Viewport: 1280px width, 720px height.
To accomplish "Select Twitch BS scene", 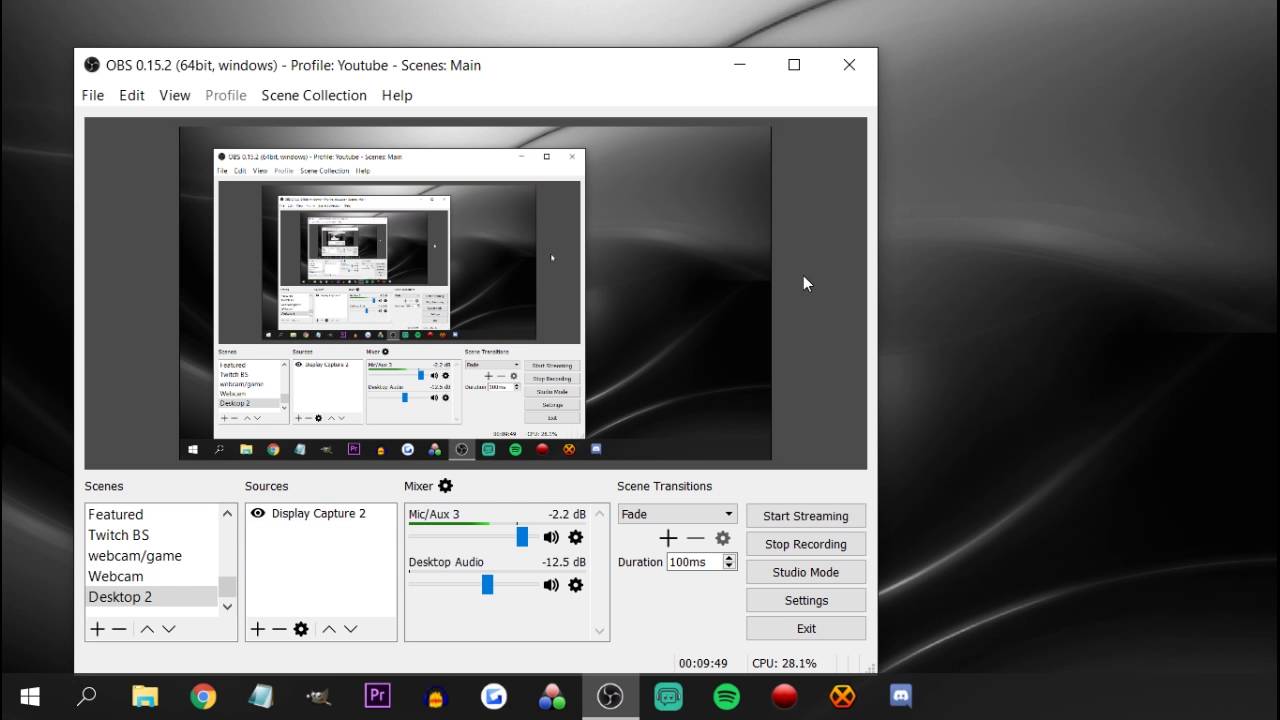I will point(152,535).
